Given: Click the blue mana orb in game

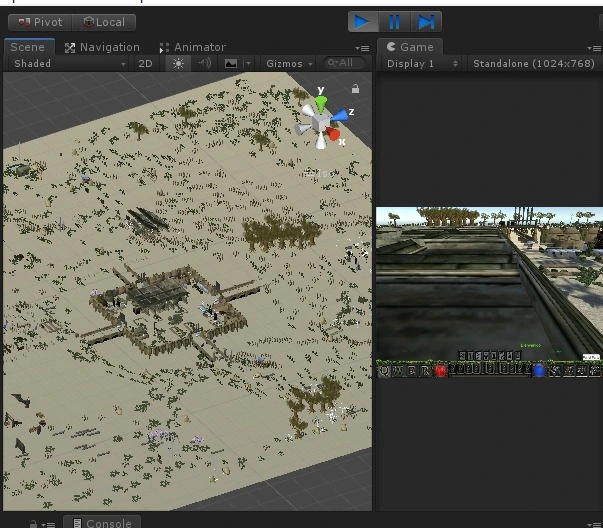Looking at the screenshot, I should tap(539, 371).
